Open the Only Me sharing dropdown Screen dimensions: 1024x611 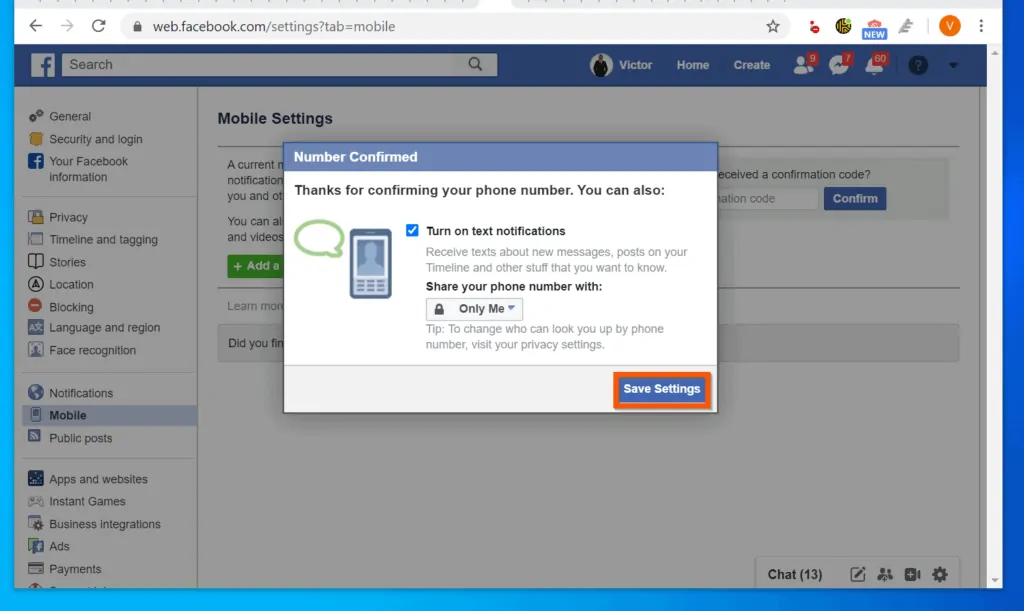point(474,309)
